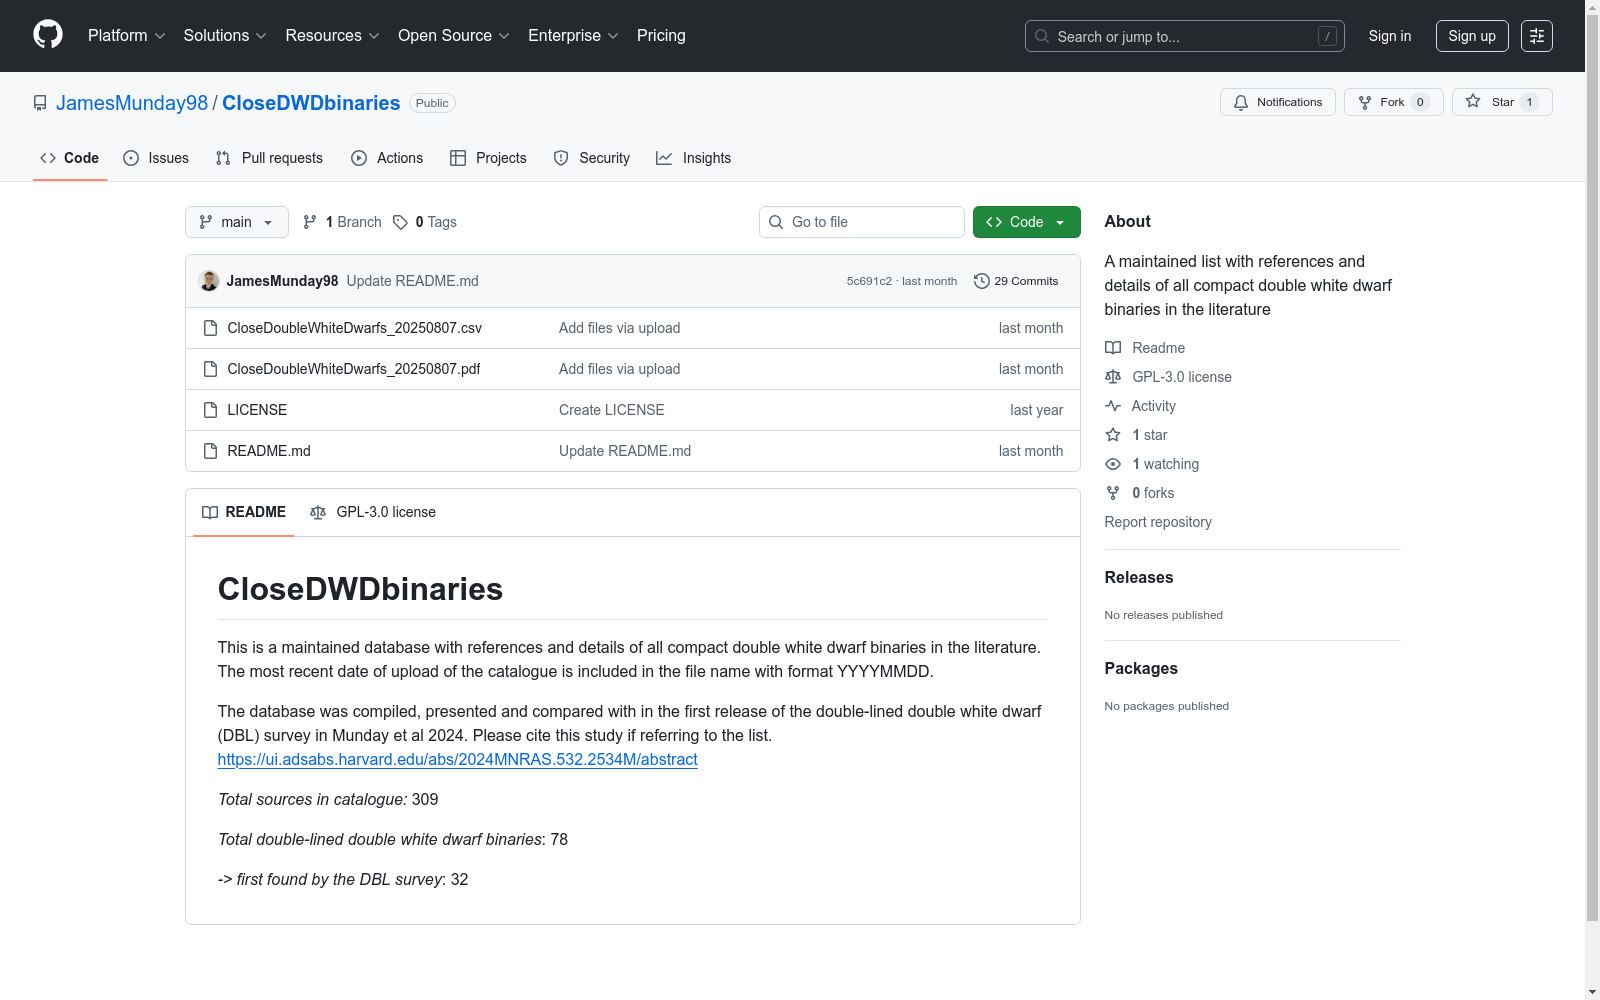Open the Create LICENSE commit message
This screenshot has width=1600, height=1000.
click(x=612, y=410)
